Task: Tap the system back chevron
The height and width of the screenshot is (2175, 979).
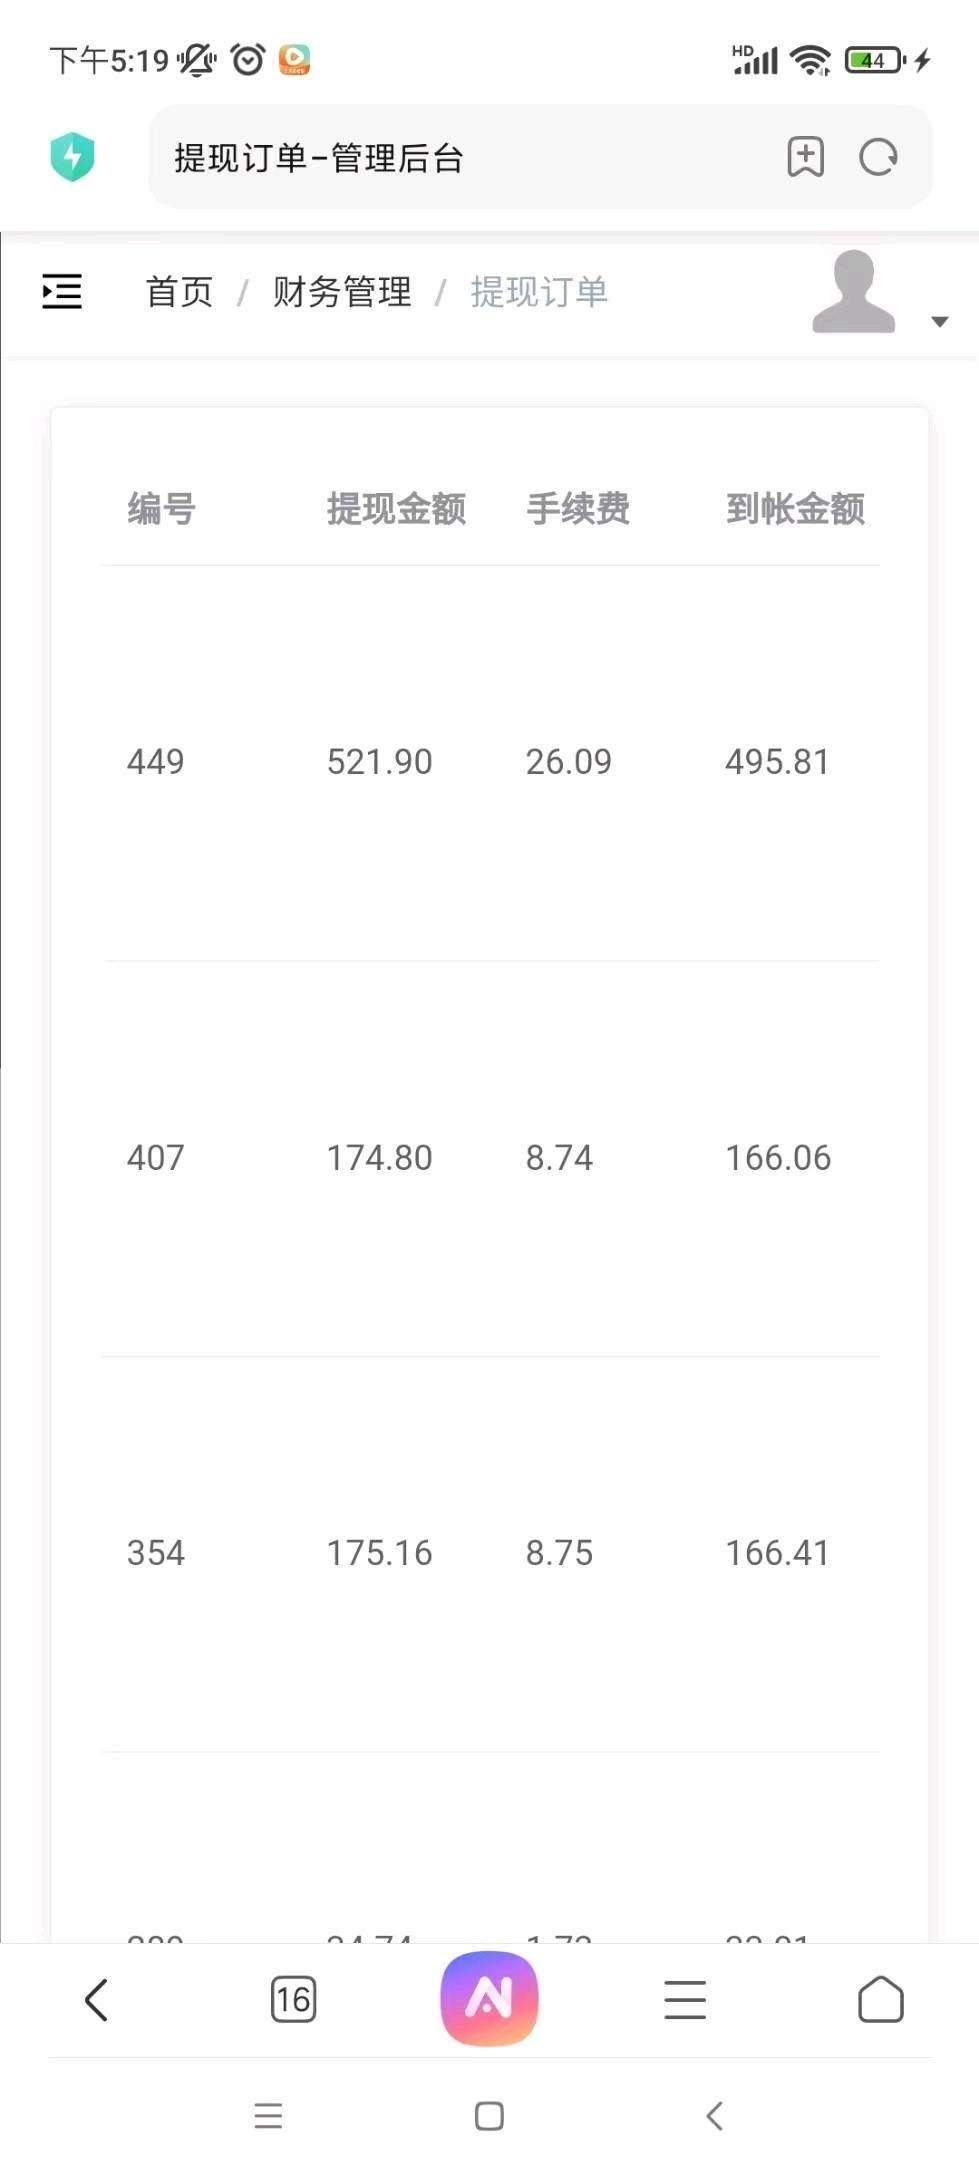Action: pyautogui.click(x=714, y=2116)
